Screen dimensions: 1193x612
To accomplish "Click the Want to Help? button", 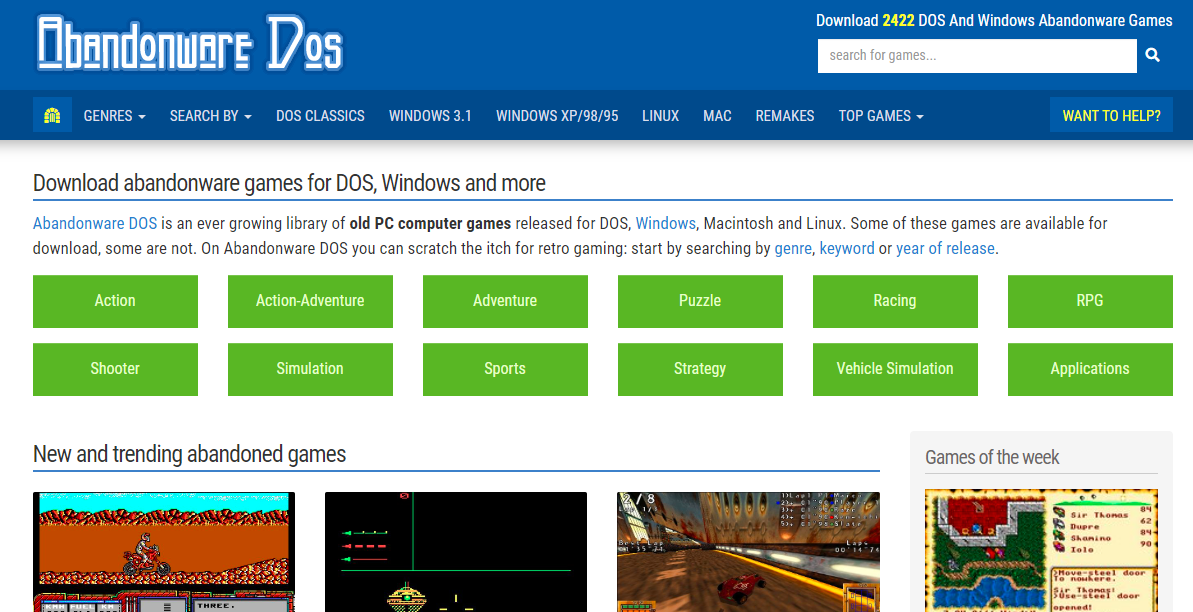I will coord(1112,116).
